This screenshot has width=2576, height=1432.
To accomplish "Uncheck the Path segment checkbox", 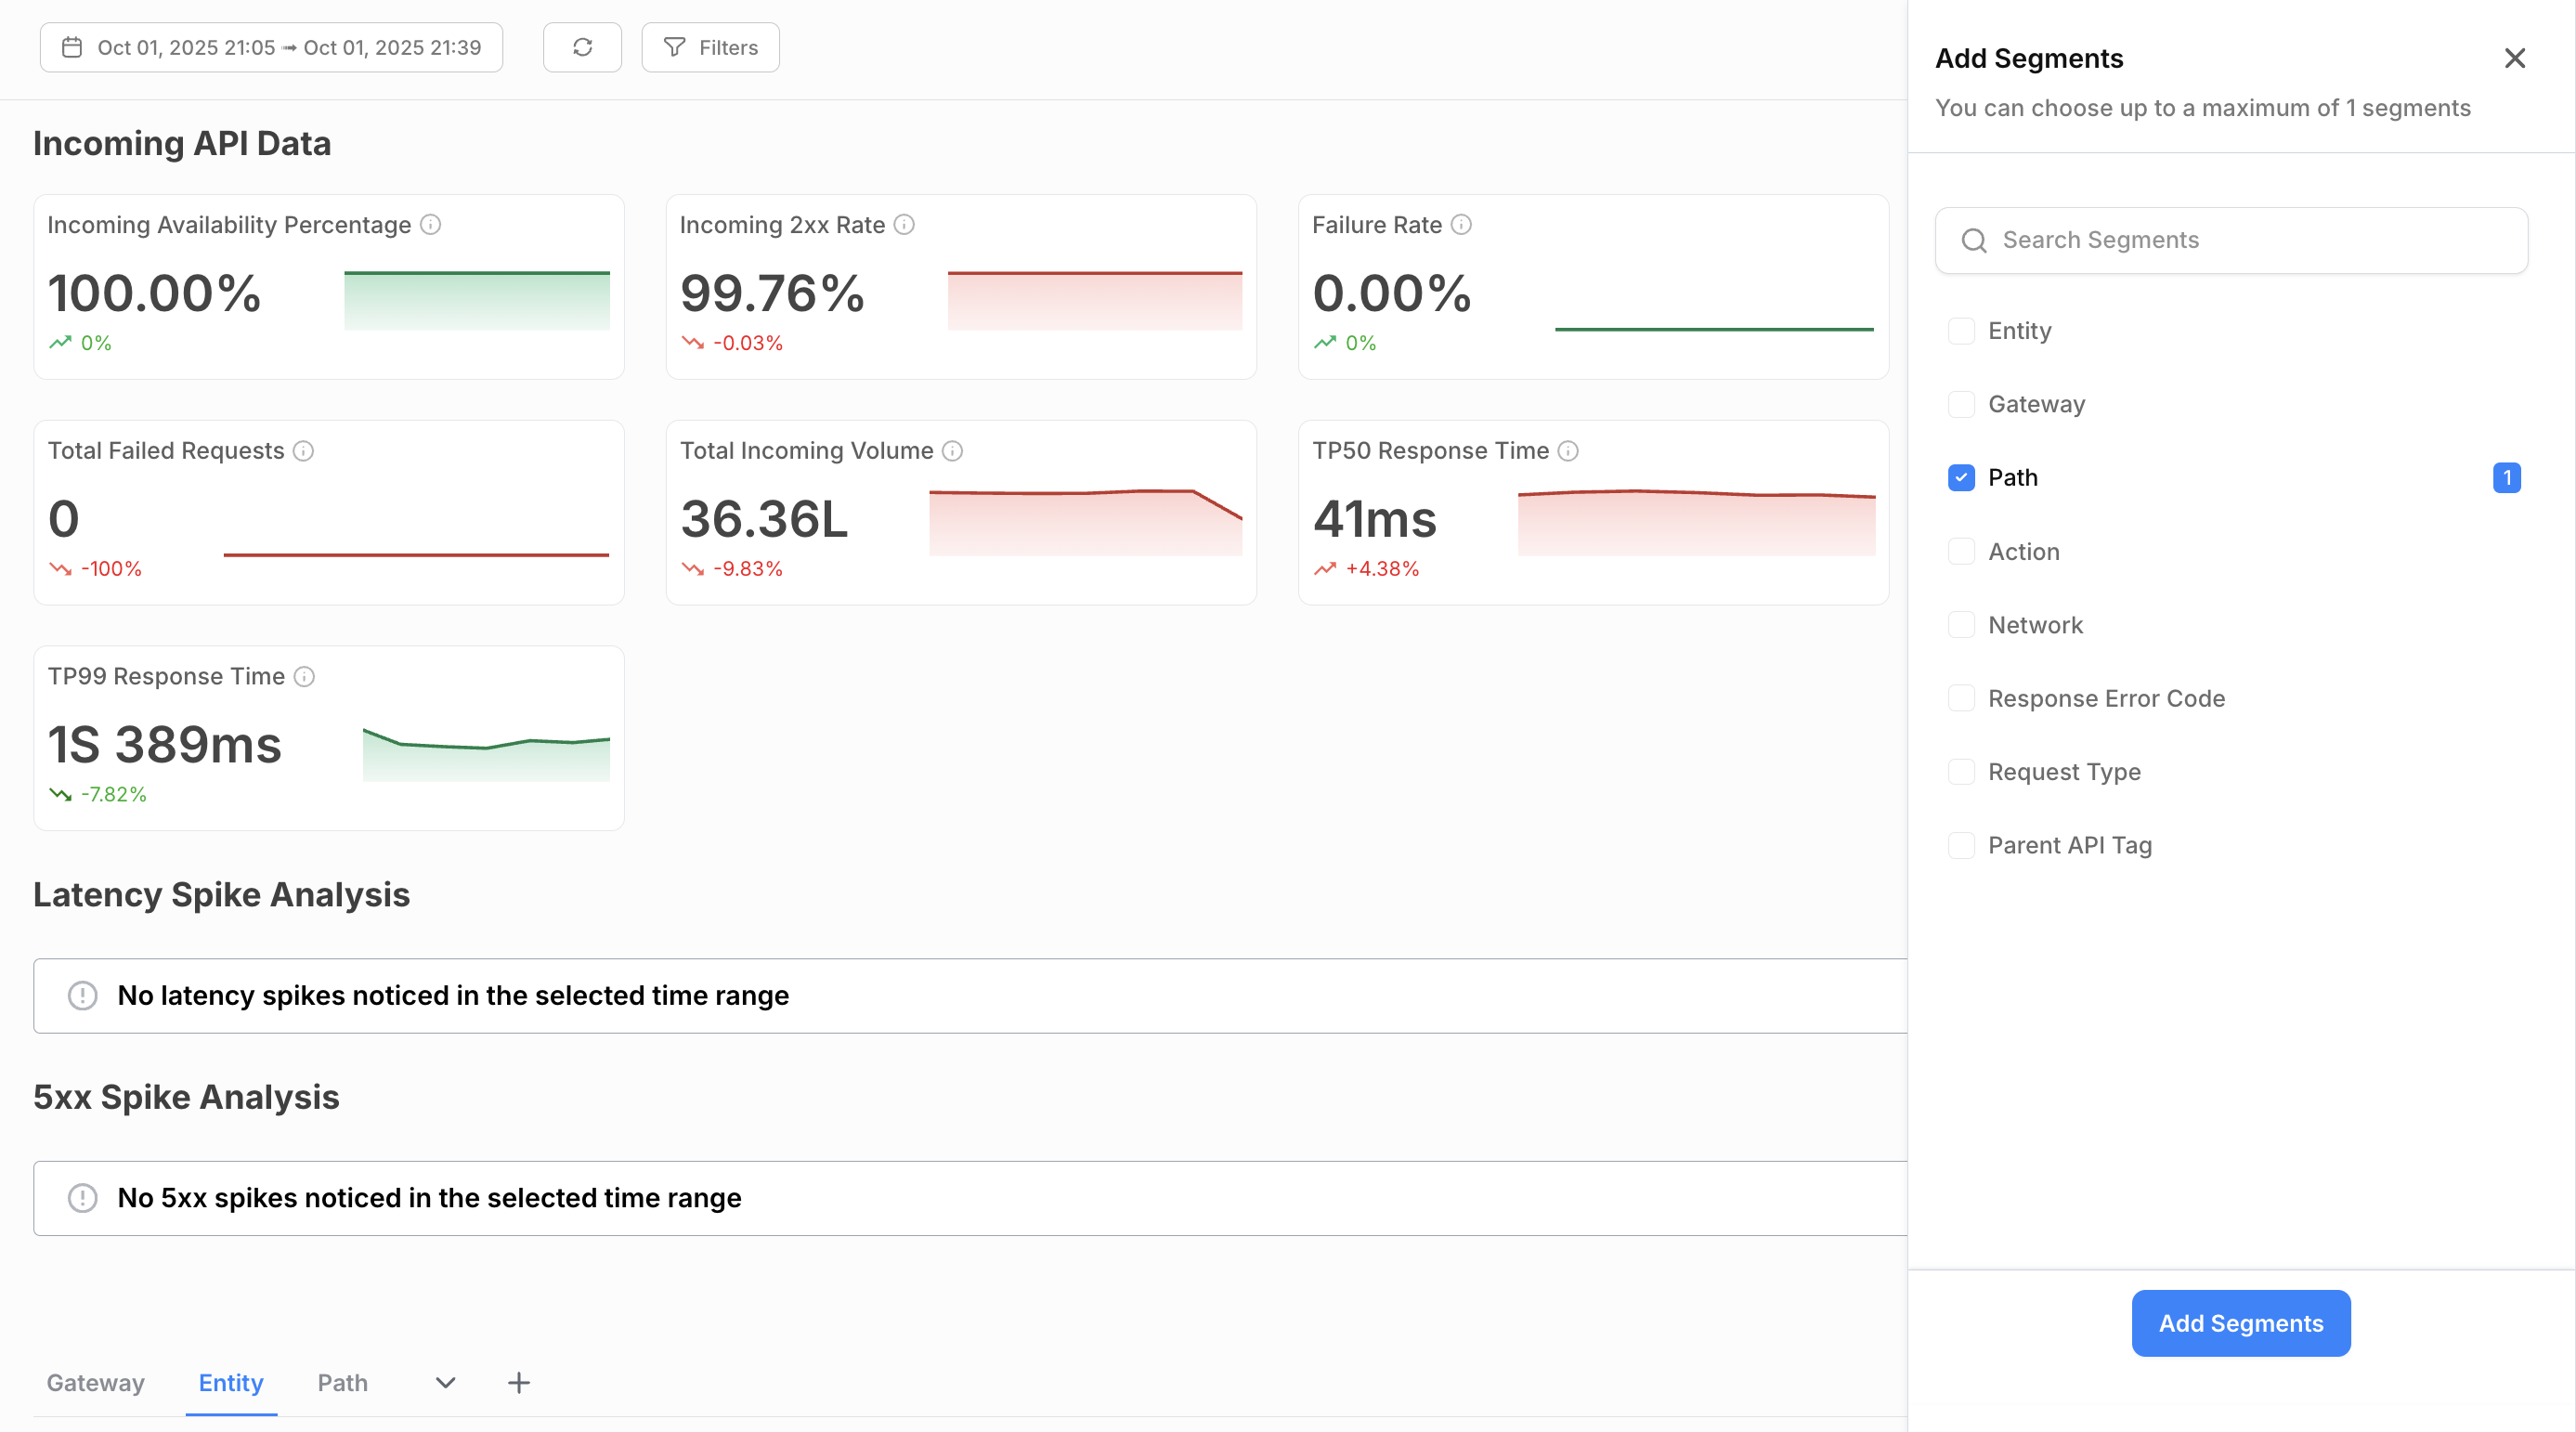I will [x=1961, y=478].
